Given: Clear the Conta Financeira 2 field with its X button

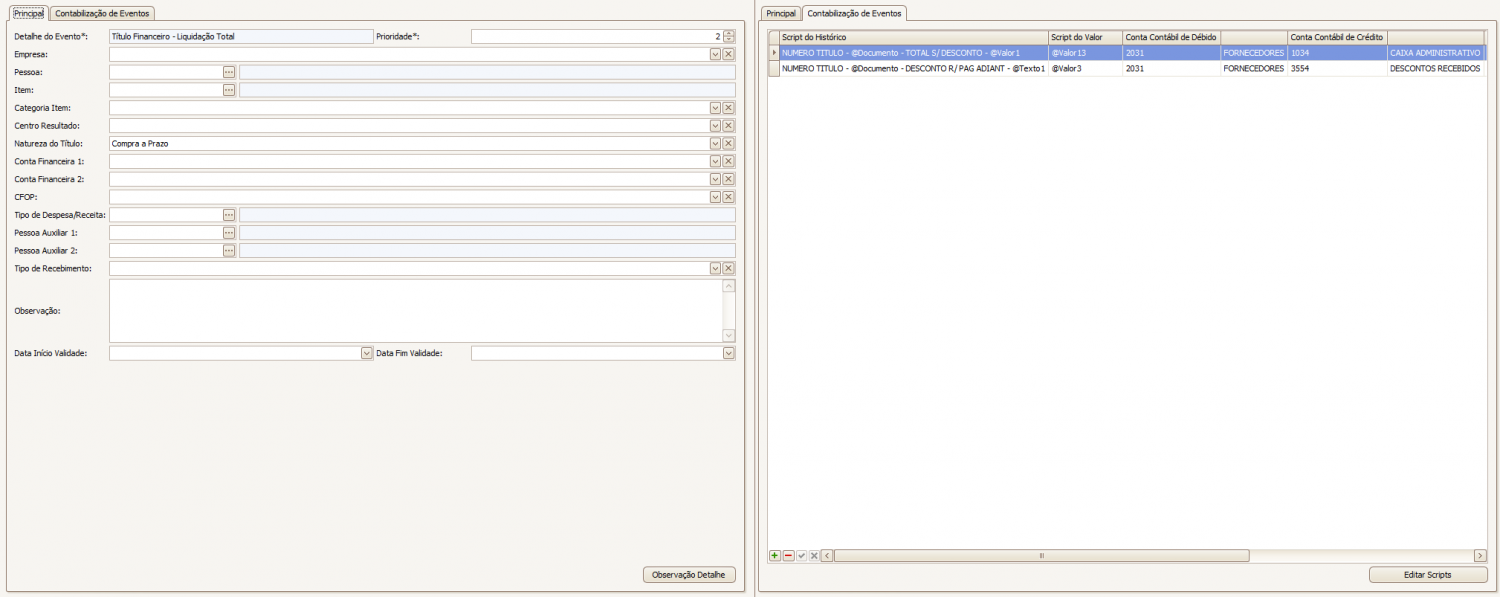Looking at the screenshot, I should coord(729,179).
